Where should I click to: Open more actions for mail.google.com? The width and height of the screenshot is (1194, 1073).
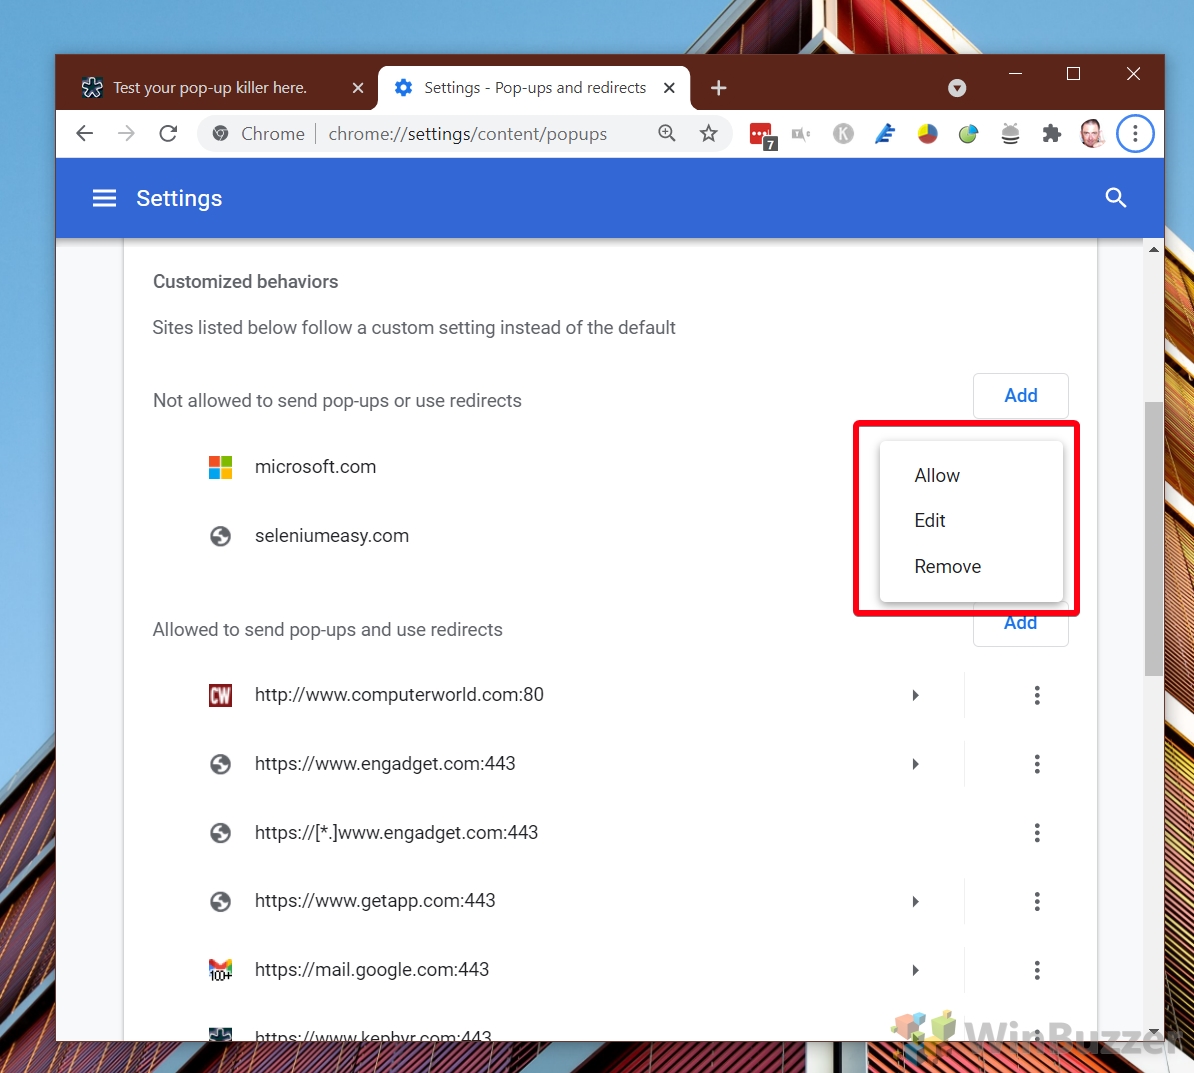point(1037,970)
